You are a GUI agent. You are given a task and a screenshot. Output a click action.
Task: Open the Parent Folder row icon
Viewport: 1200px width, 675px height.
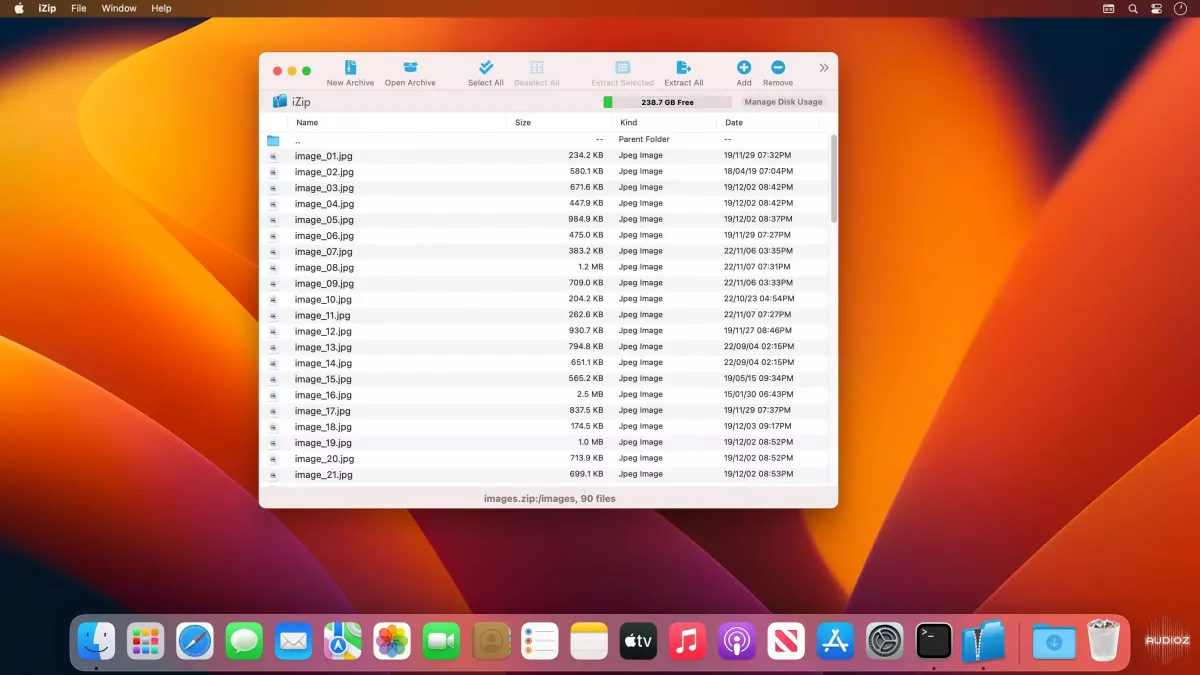(273, 140)
